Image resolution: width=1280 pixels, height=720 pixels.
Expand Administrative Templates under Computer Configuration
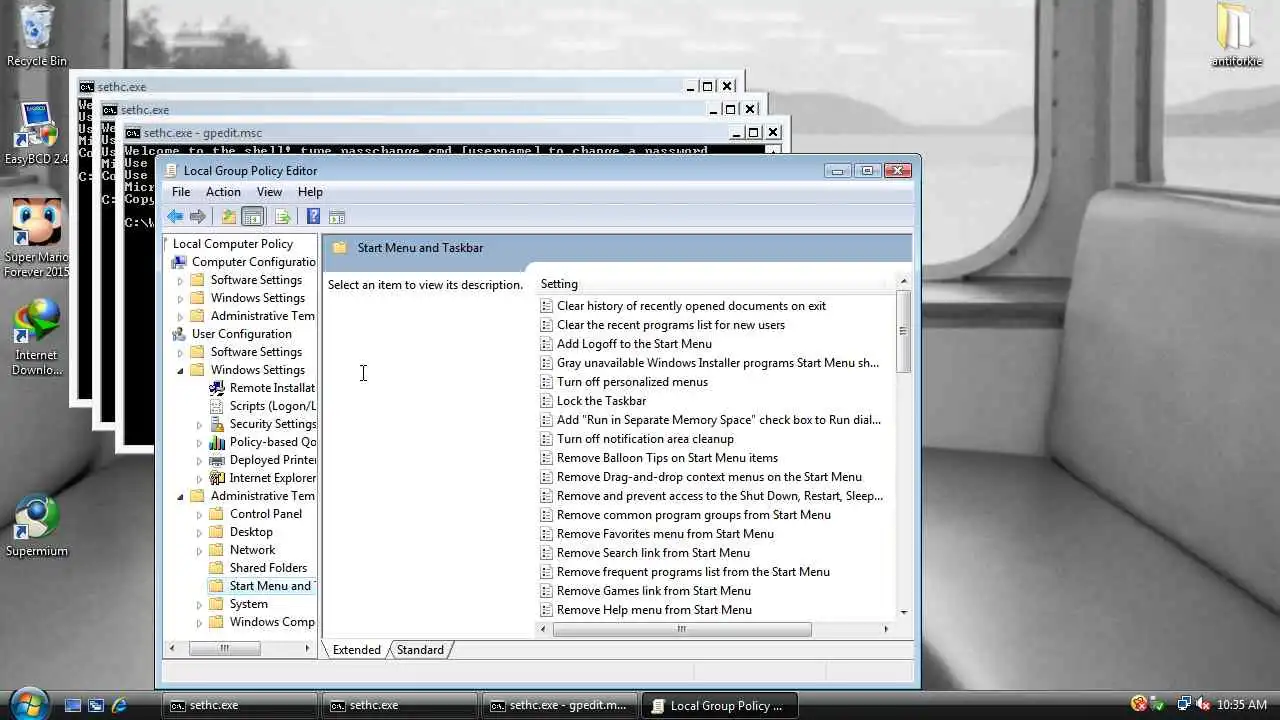[180, 316]
